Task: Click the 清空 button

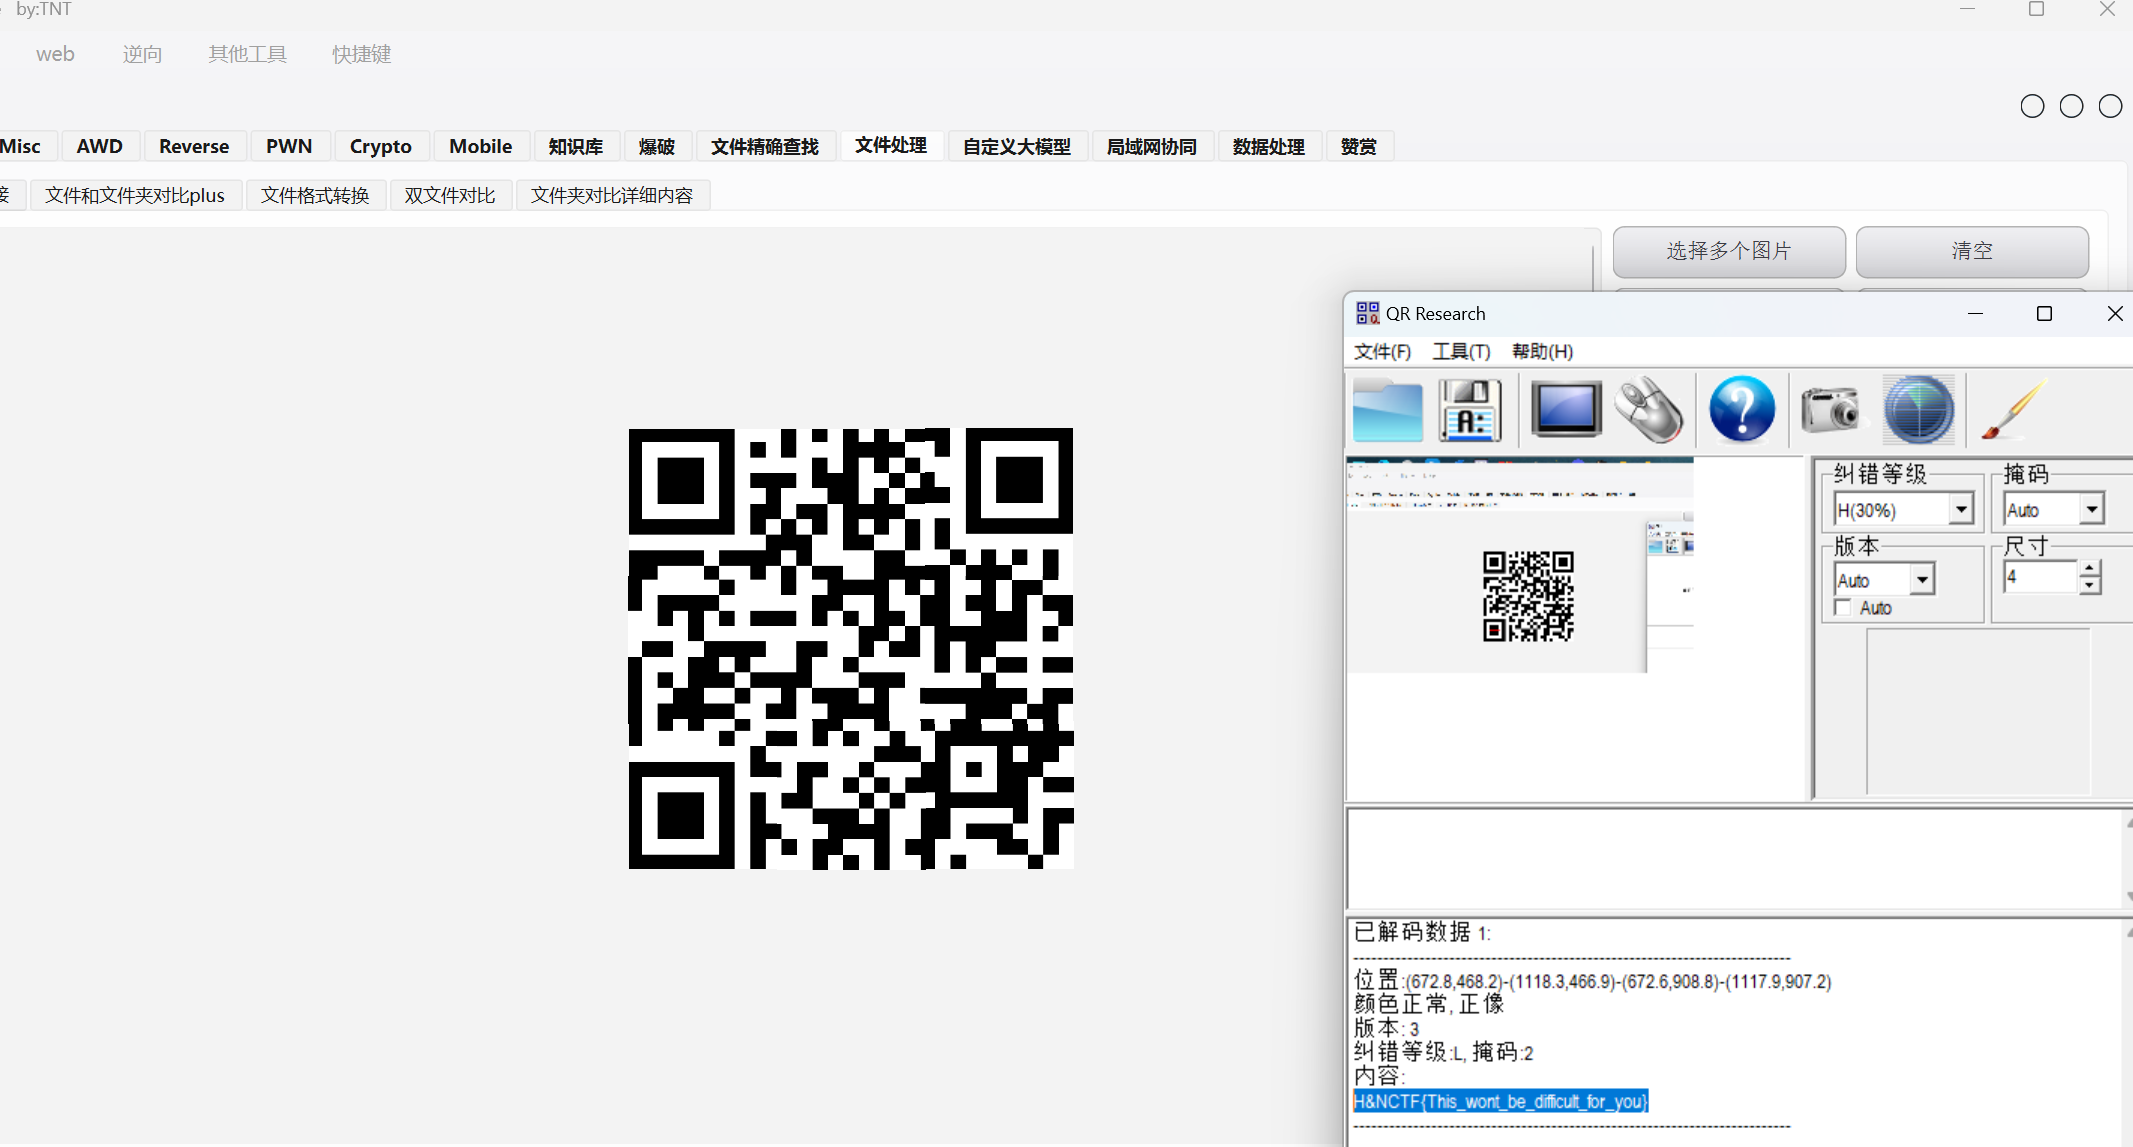Action: pos(1972,251)
